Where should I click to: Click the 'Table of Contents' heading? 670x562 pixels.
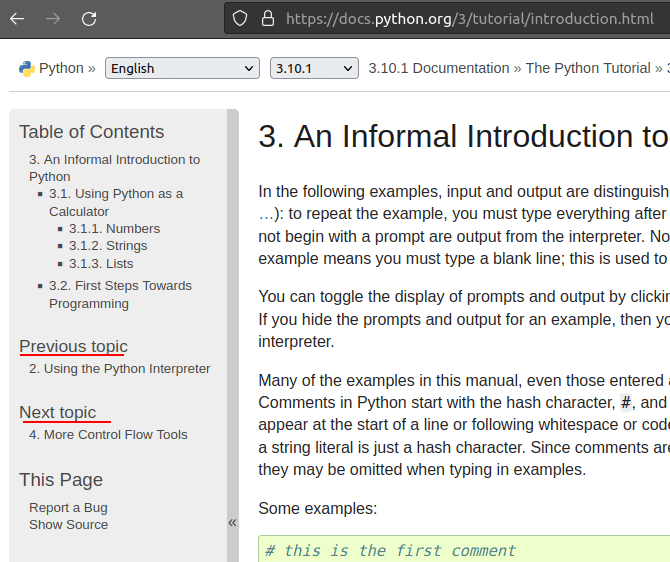click(x=91, y=132)
